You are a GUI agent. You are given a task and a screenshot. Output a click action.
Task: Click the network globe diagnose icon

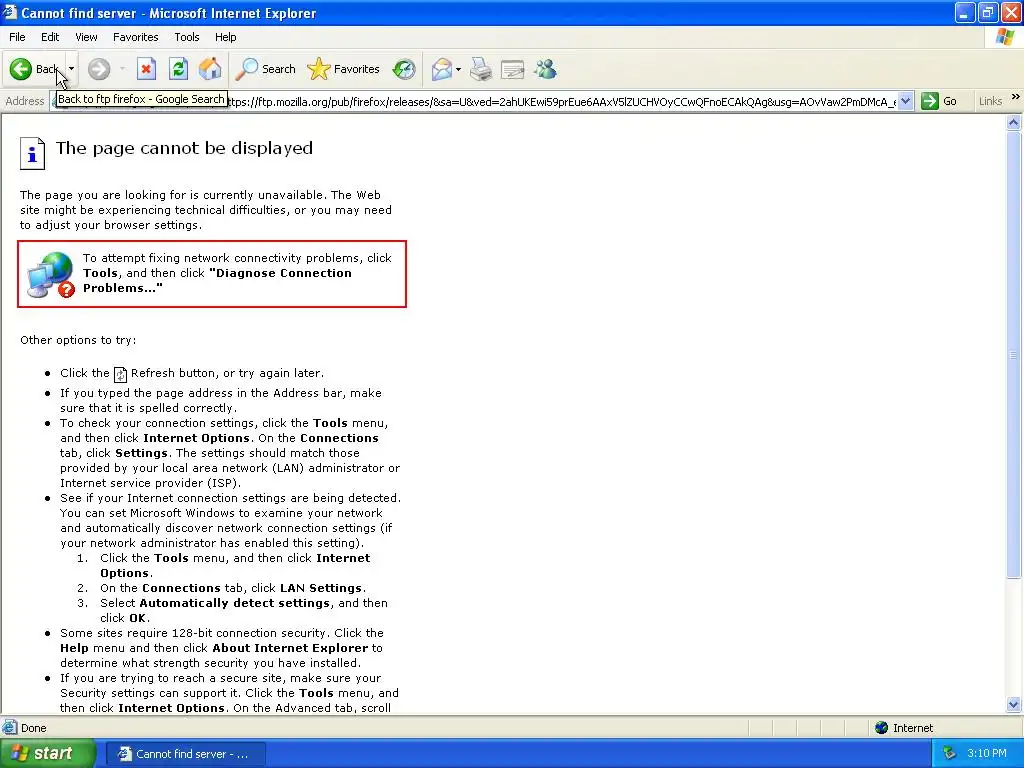pyautogui.click(x=51, y=274)
